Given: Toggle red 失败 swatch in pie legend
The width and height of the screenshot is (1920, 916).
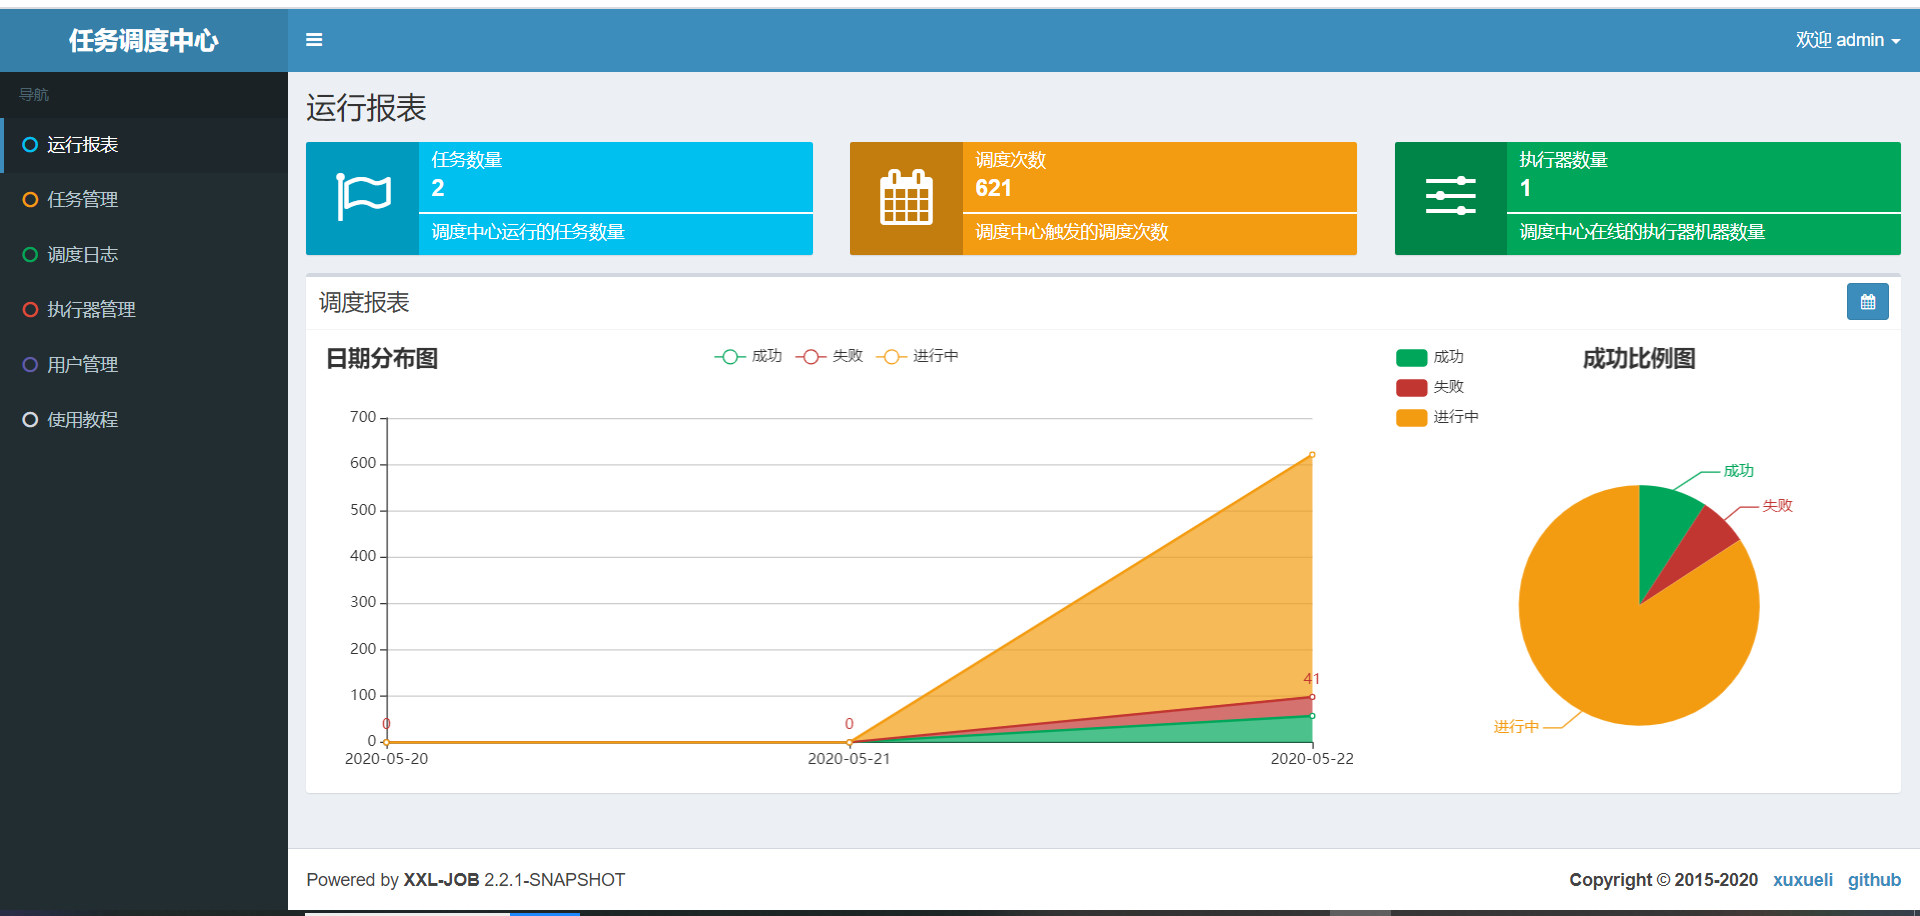Looking at the screenshot, I should point(1411,388).
